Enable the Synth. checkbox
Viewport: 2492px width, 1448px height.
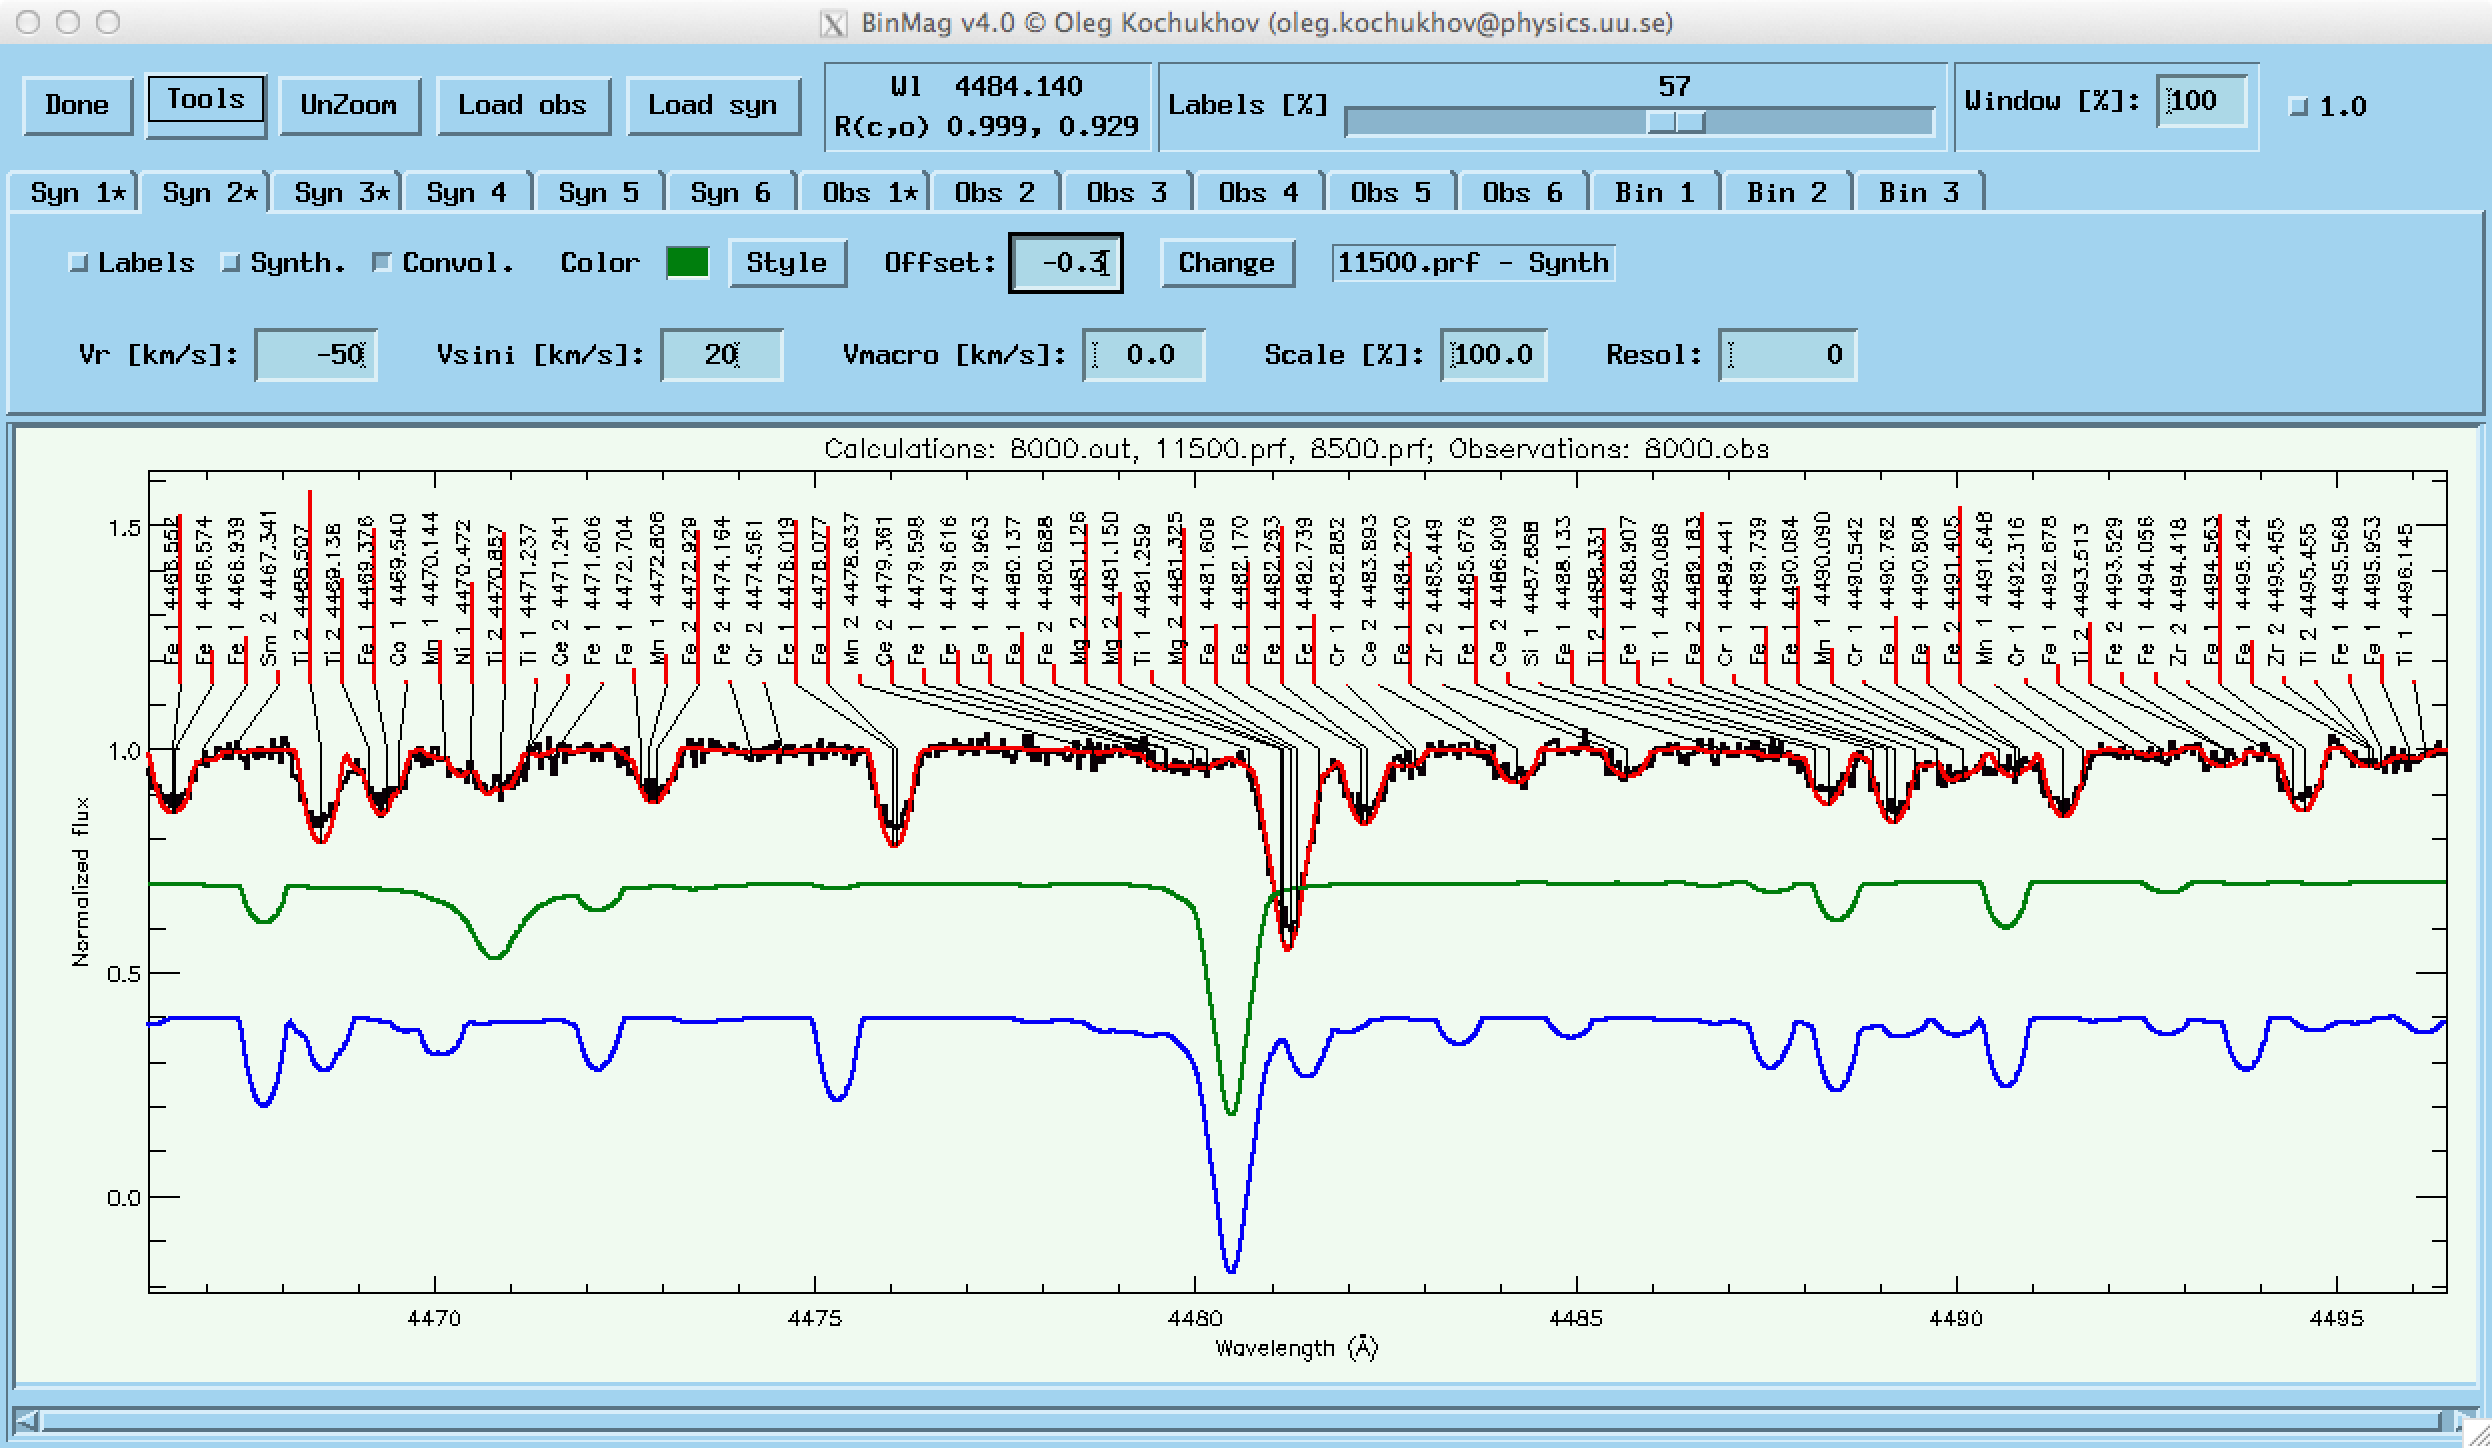[231, 263]
